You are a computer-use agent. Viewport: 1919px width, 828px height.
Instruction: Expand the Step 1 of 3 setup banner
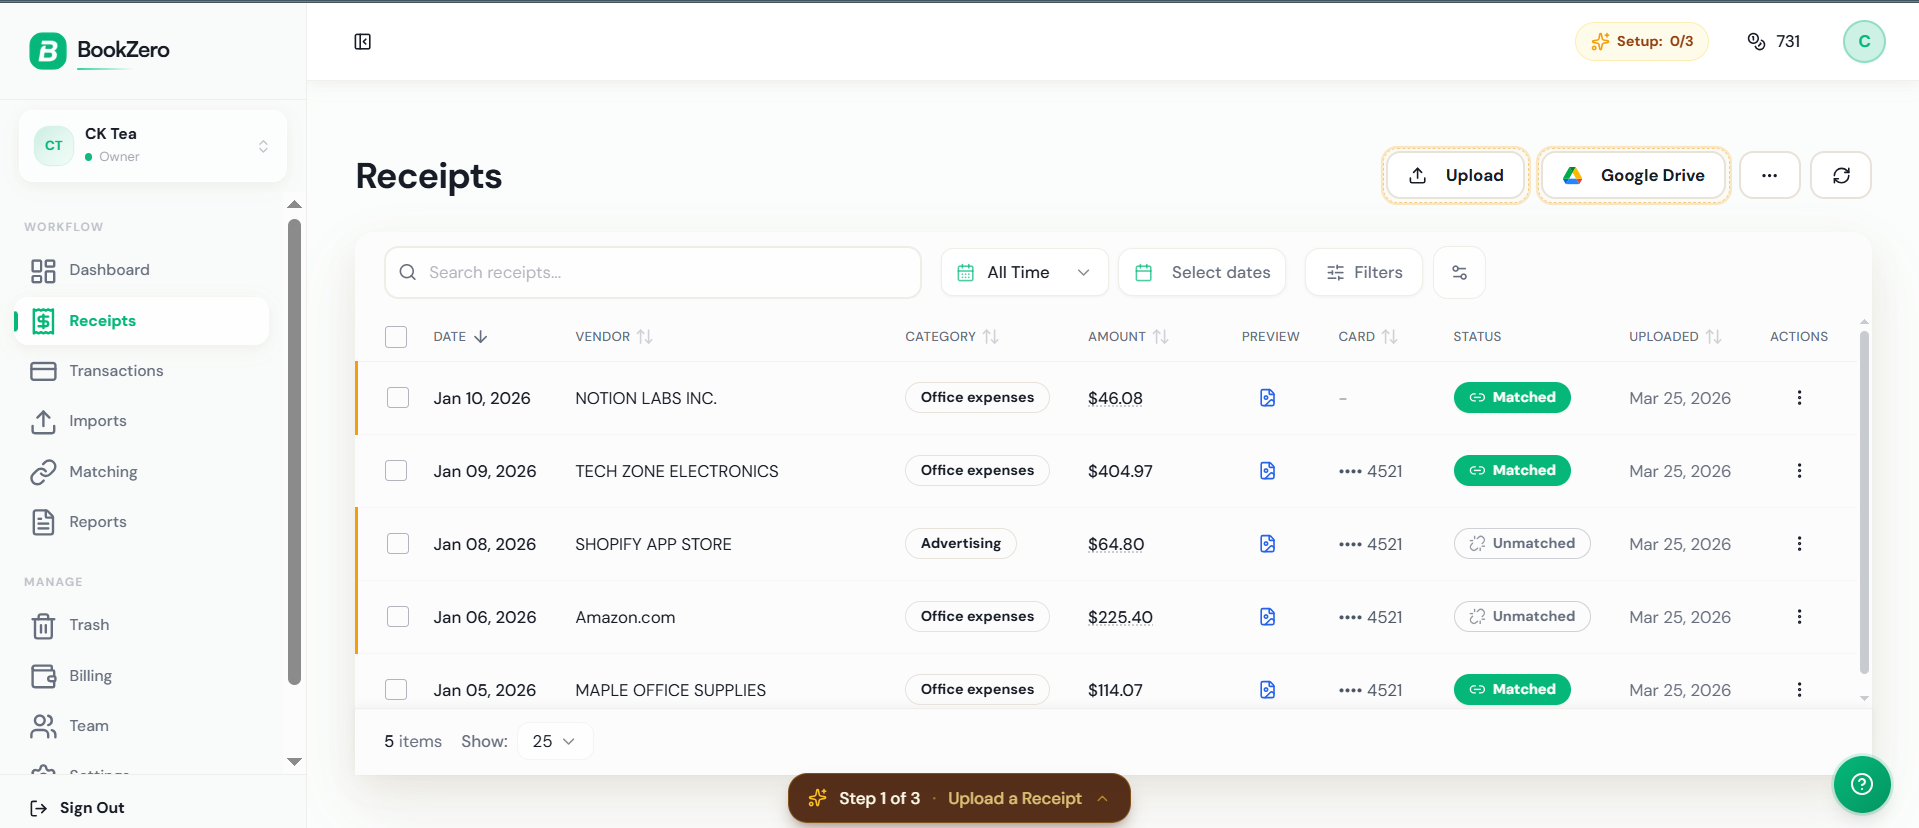click(x=959, y=798)
